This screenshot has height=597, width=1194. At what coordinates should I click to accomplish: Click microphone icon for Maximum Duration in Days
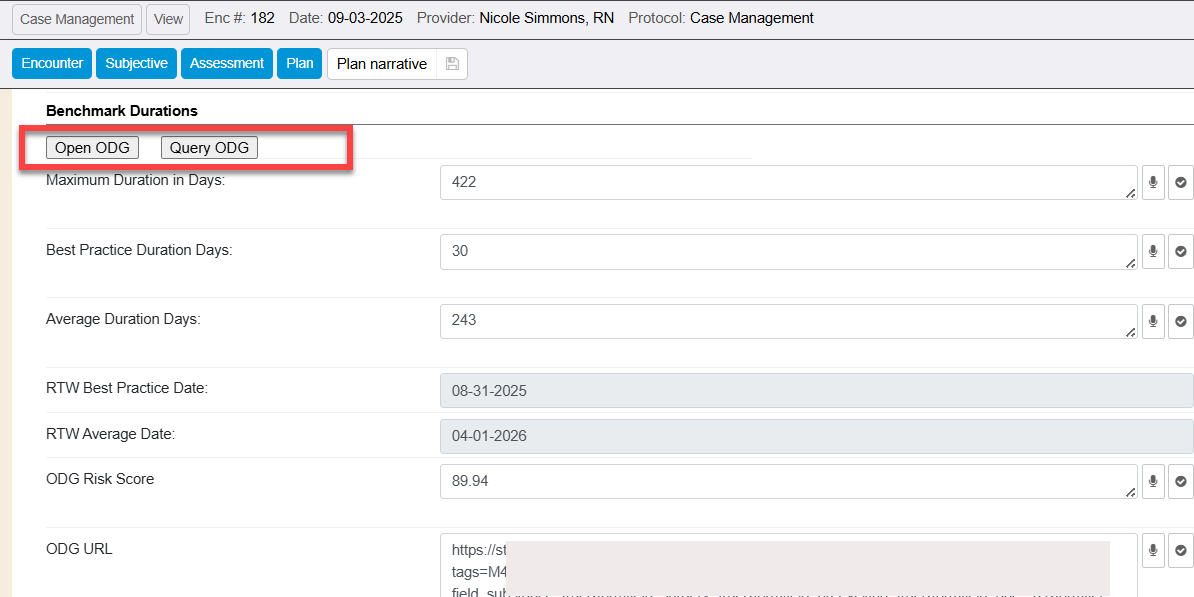(x=1153, y=183)
